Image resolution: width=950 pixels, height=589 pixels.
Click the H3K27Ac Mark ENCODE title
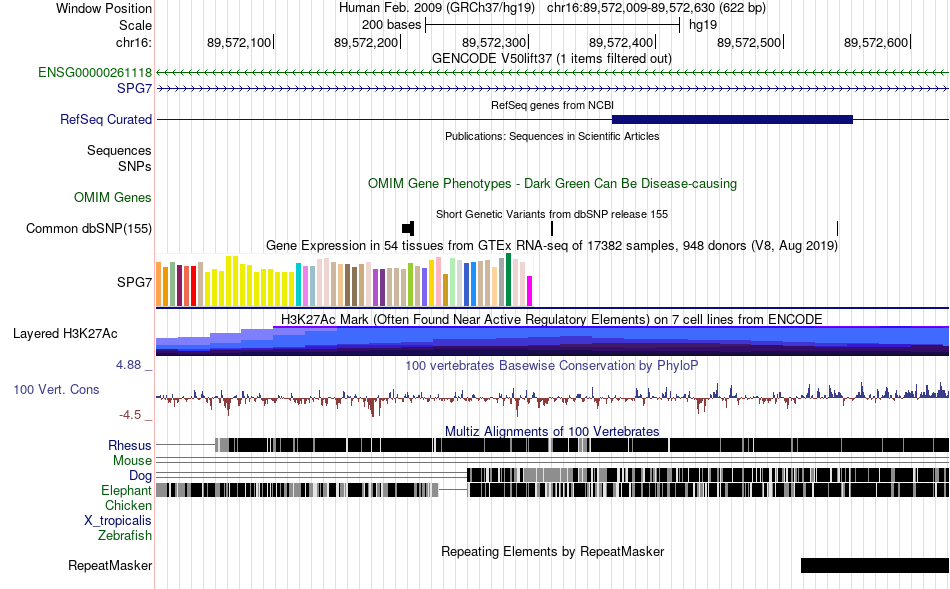tap(552, 319)
